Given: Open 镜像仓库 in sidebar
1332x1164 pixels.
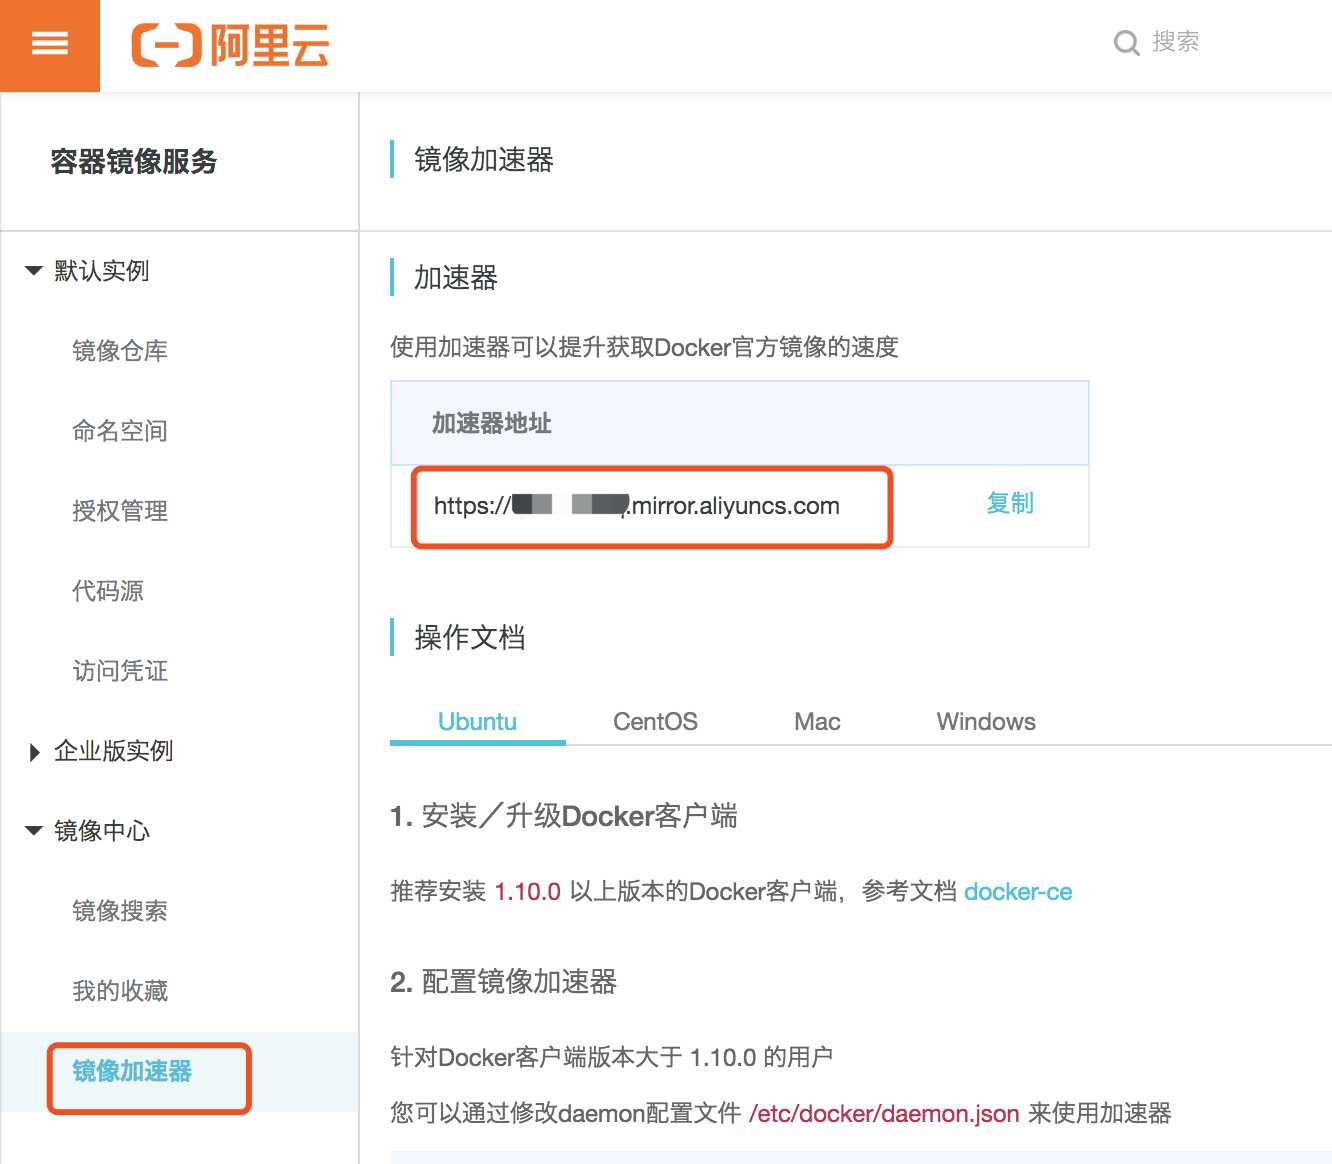Looking at the screenshot, I should [120, 351].
